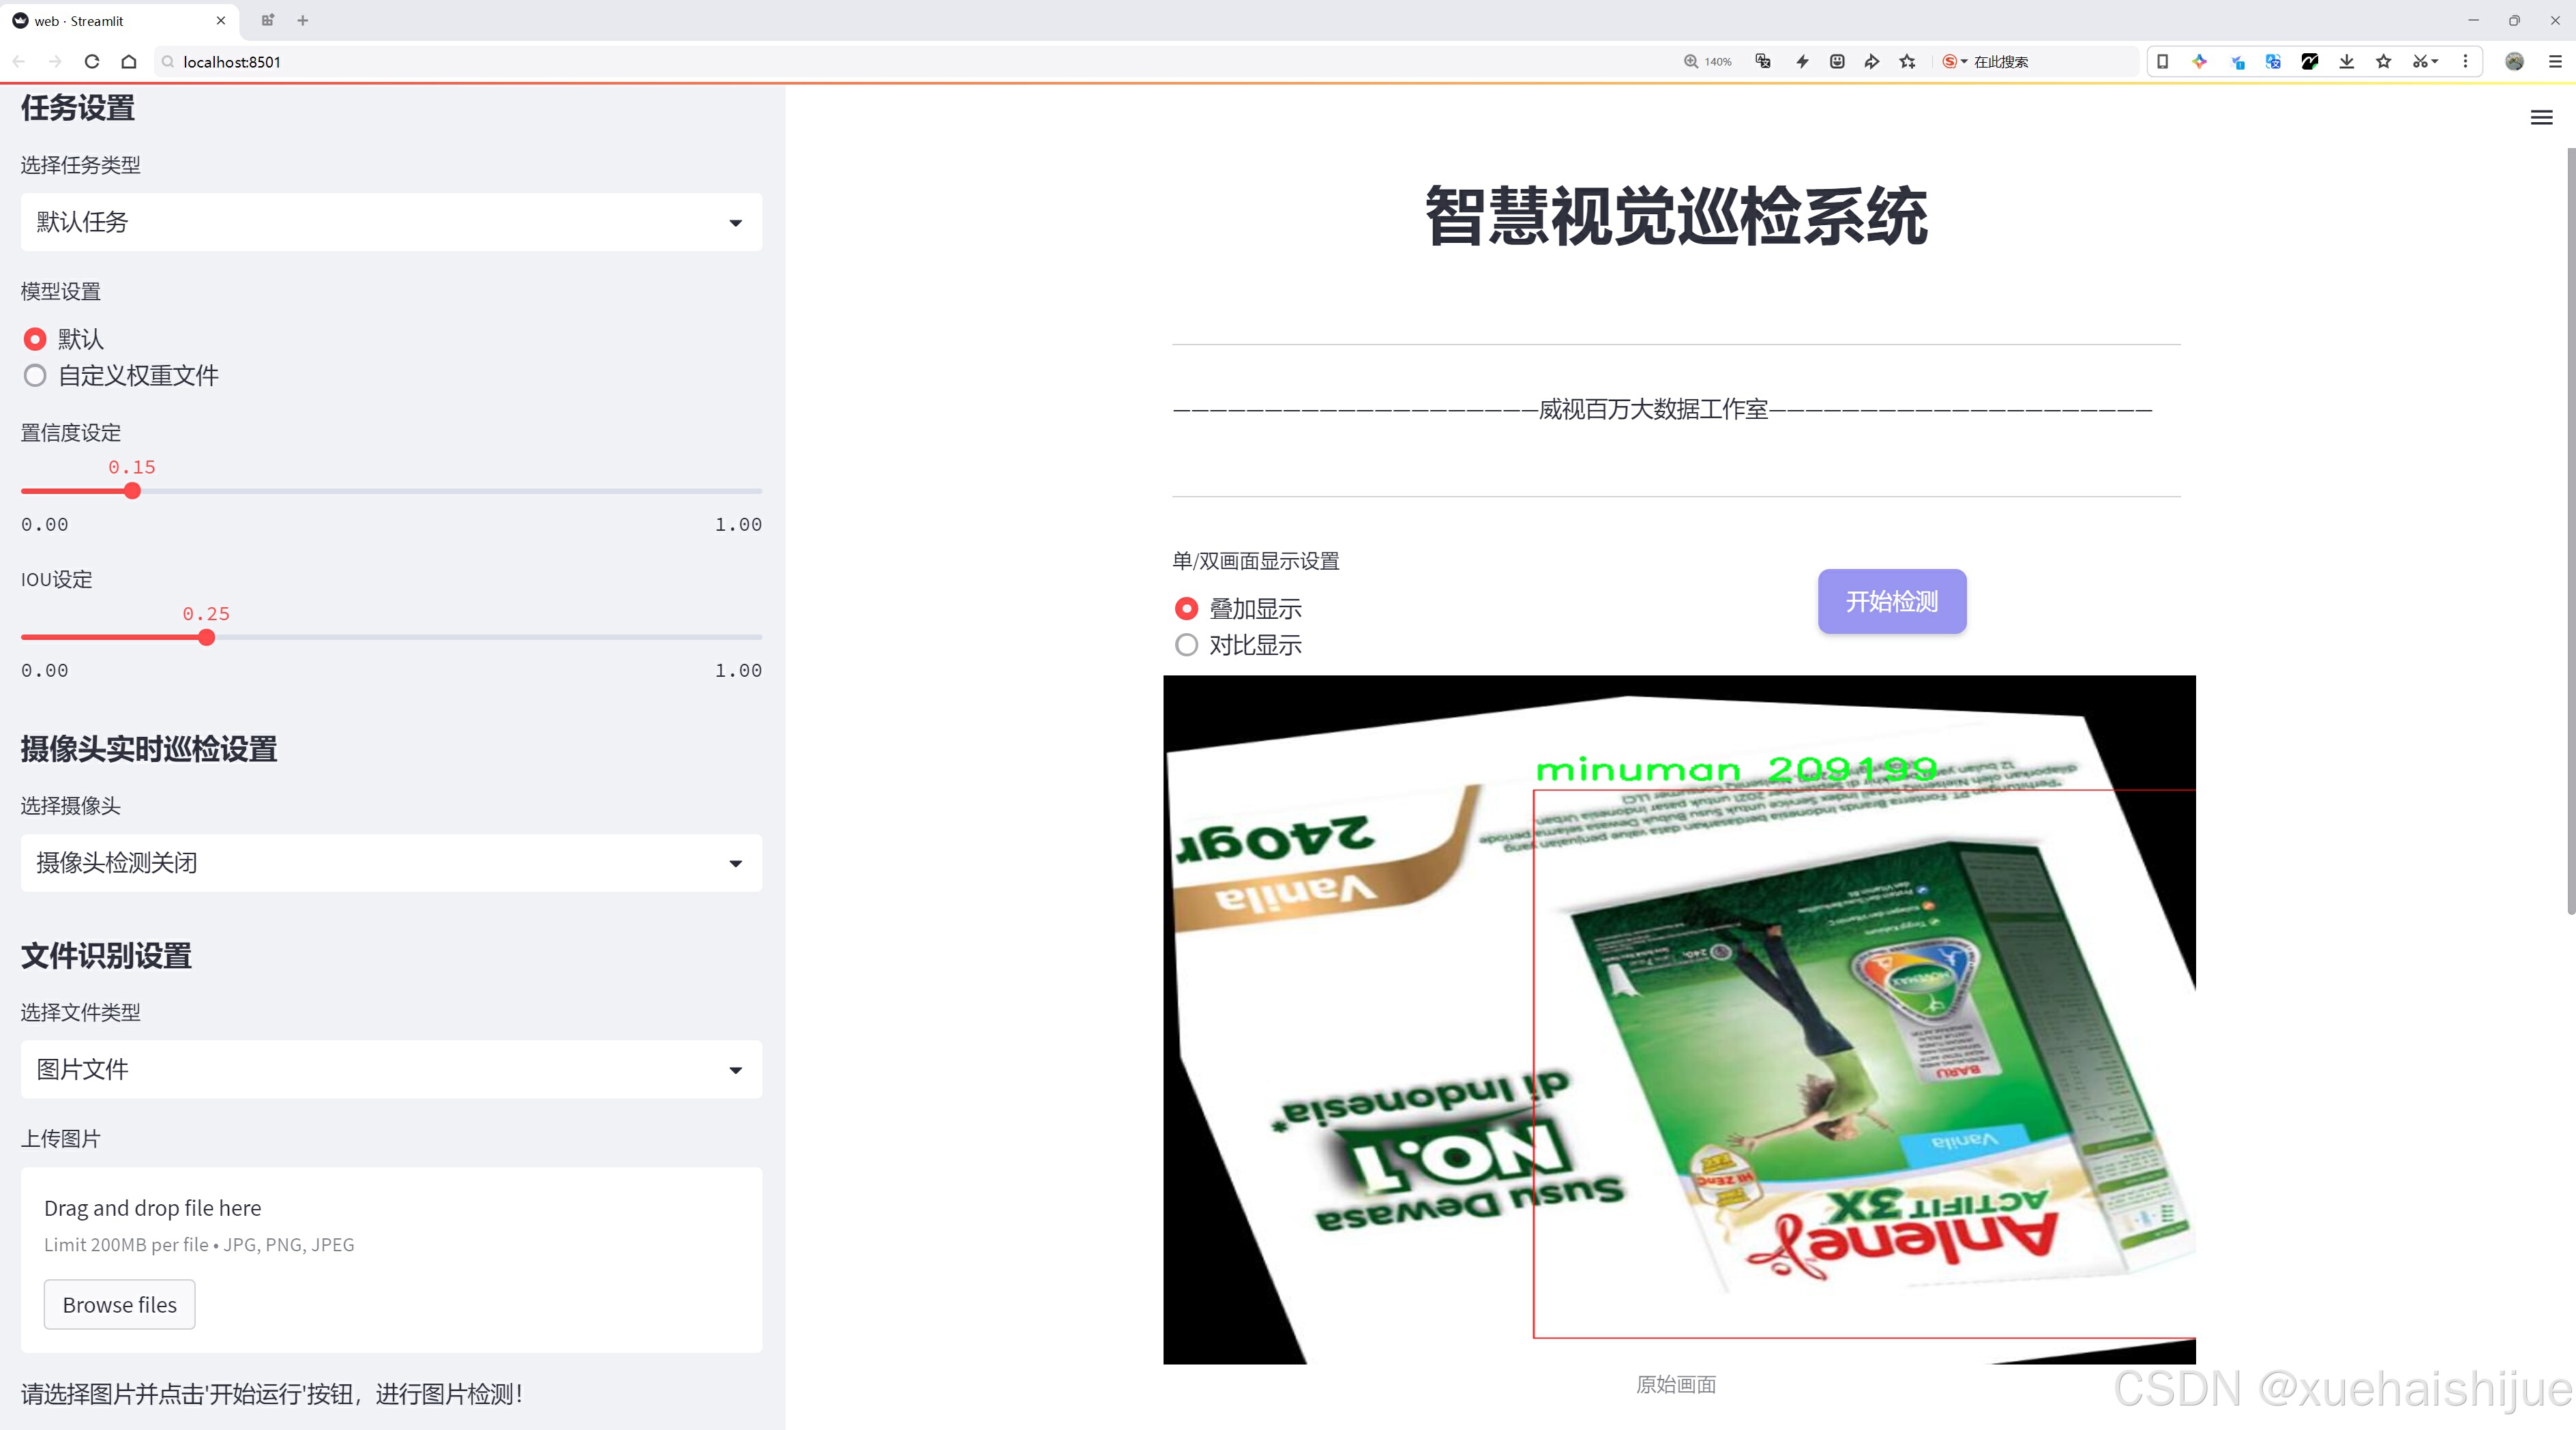Click the smiley face reader icon
The image size is (2576, 1430).
[x=1837, y=61]
